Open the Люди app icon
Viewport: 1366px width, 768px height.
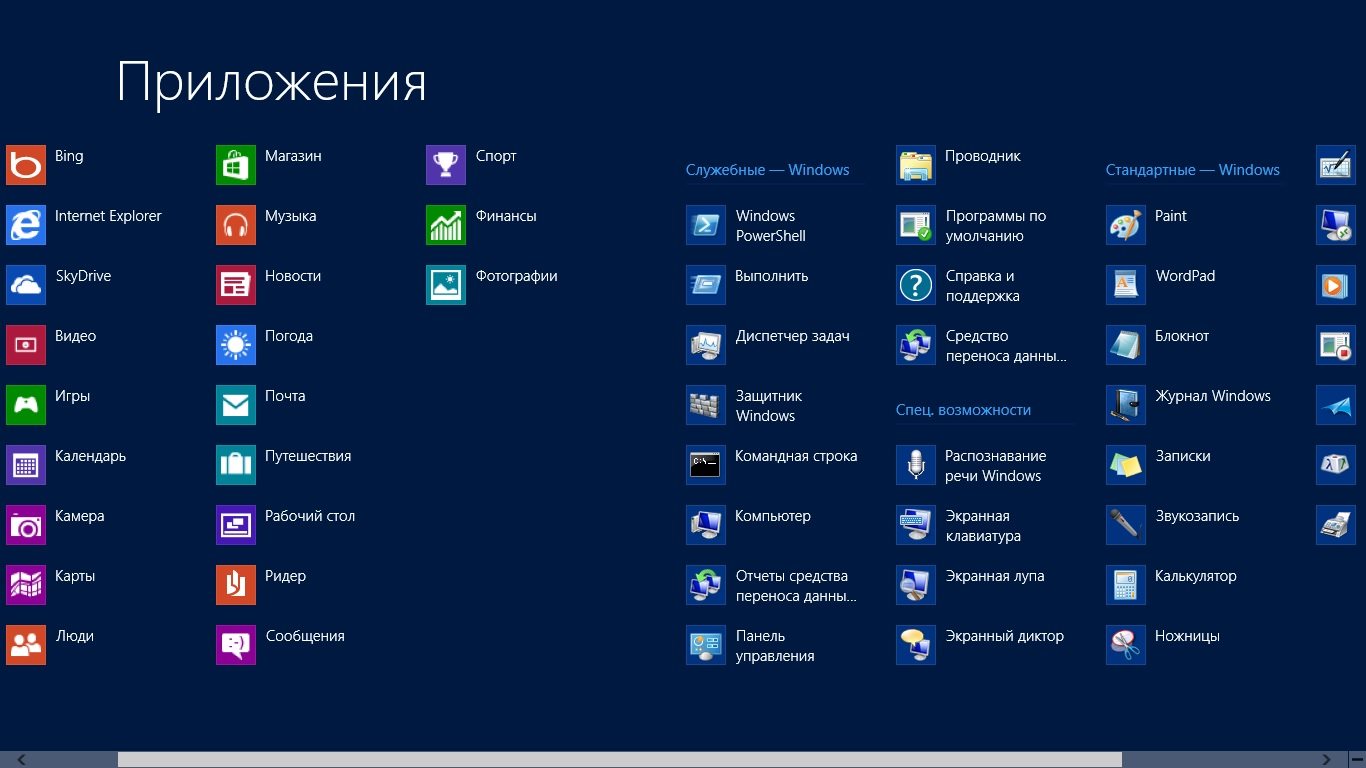(26, 645)
